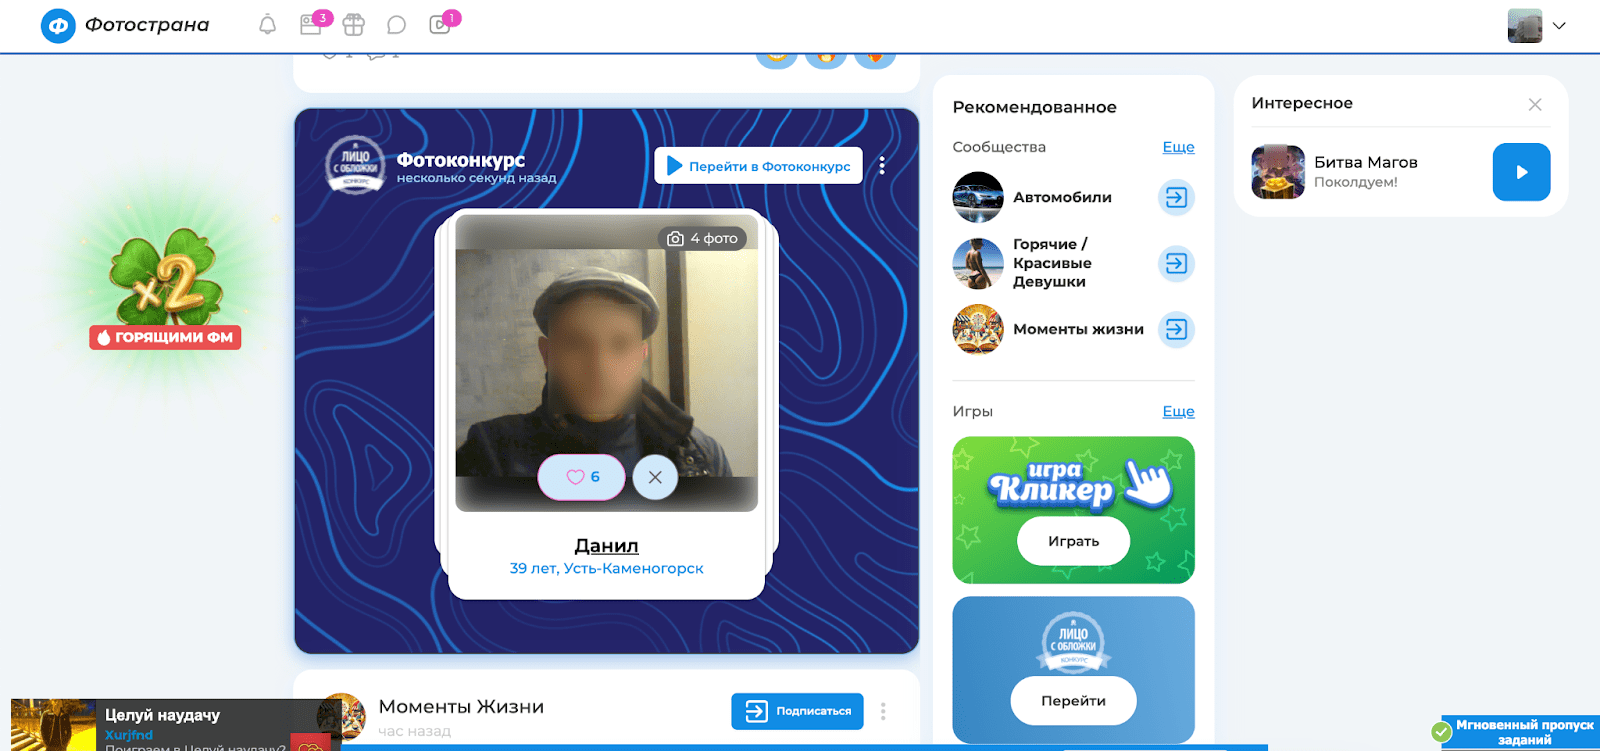Click Перейти в Фотоконкурс button
The width and height of the screenshot is (1600, 751).
click(759, 166)
